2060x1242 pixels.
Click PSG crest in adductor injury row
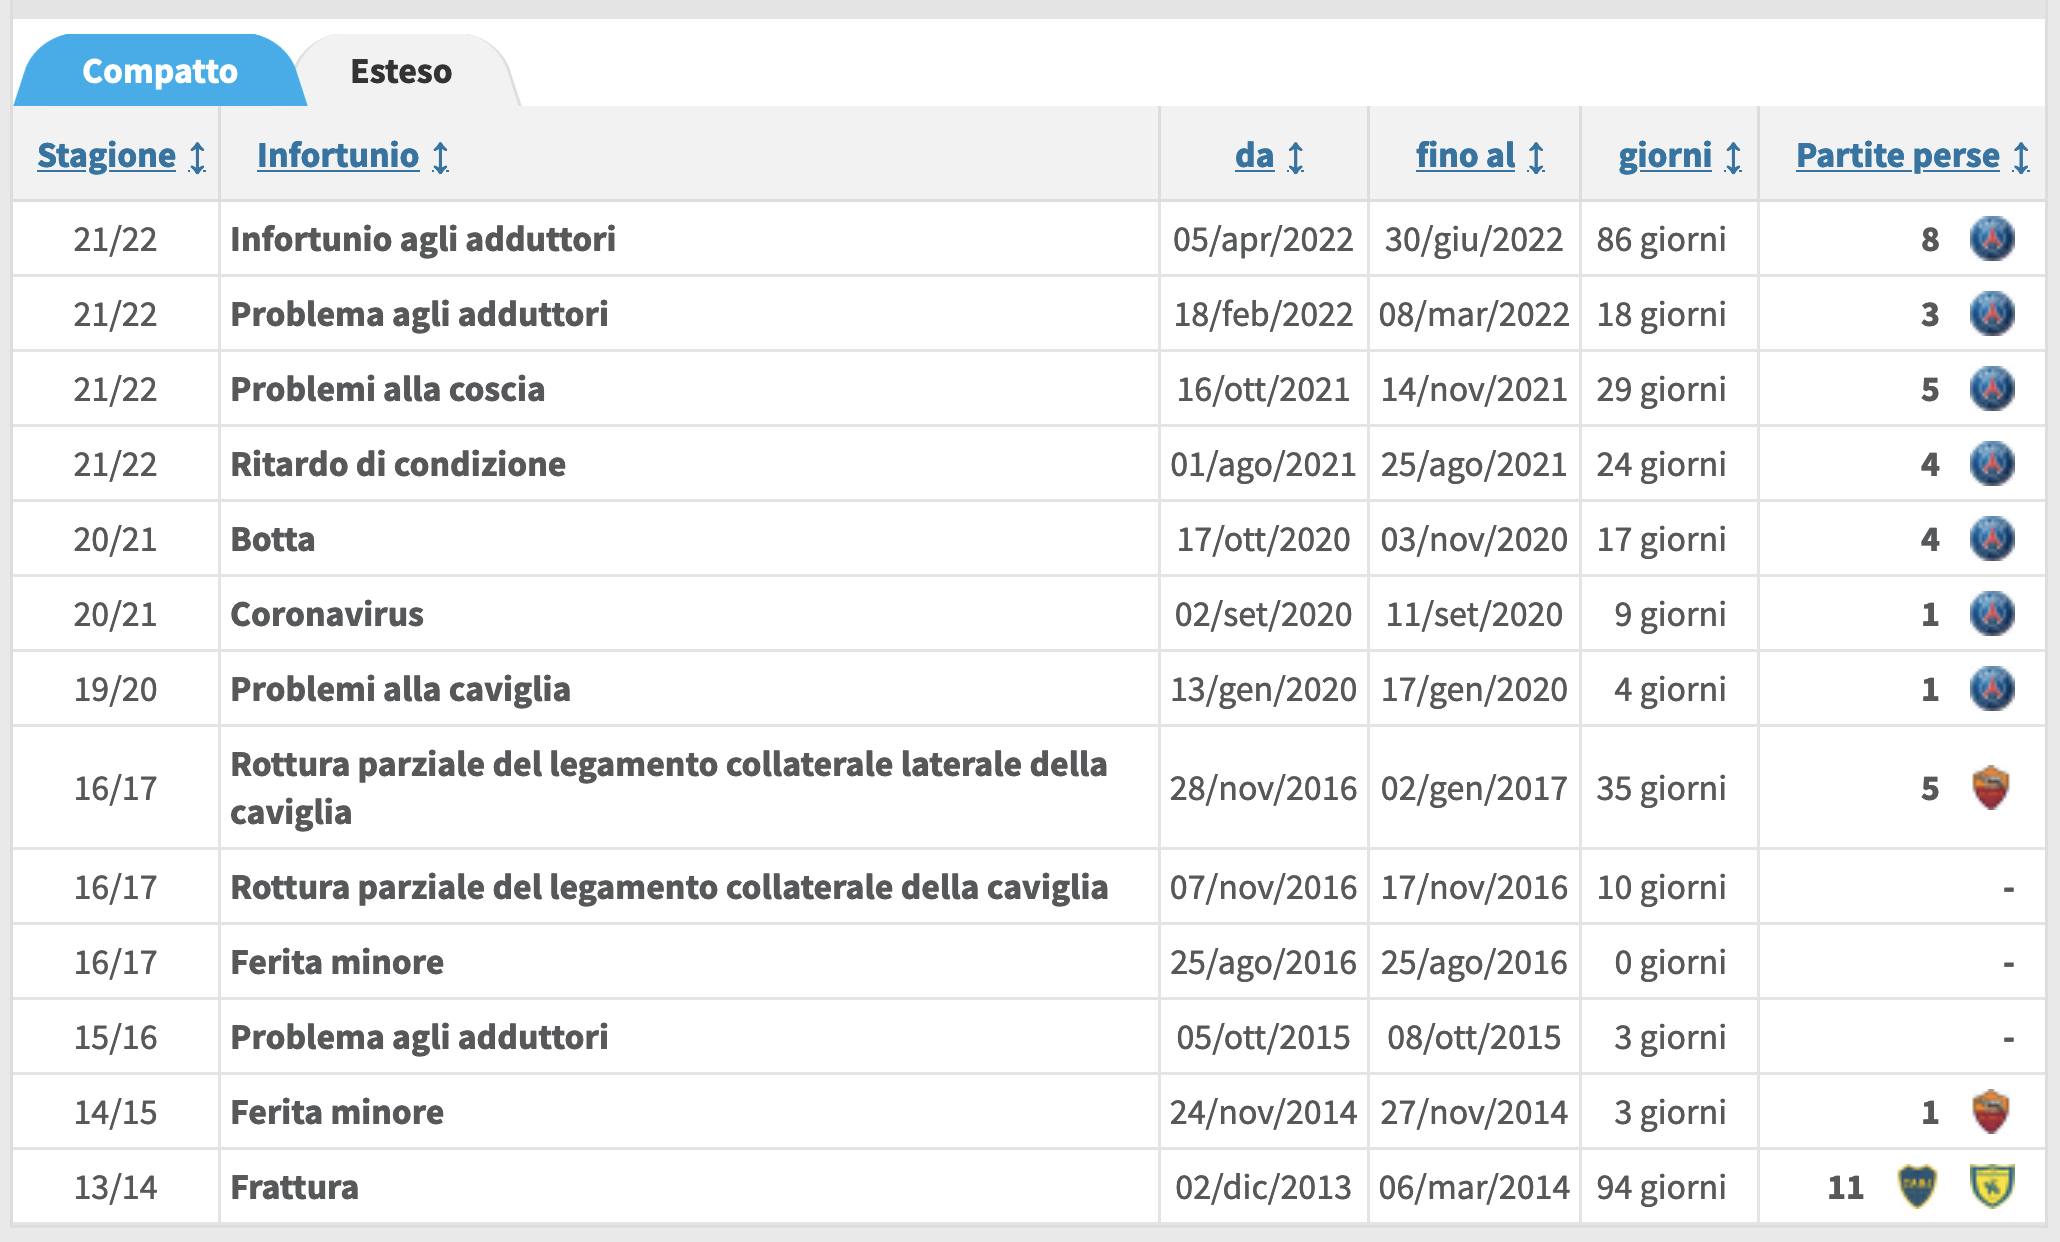click(1991, 240)
